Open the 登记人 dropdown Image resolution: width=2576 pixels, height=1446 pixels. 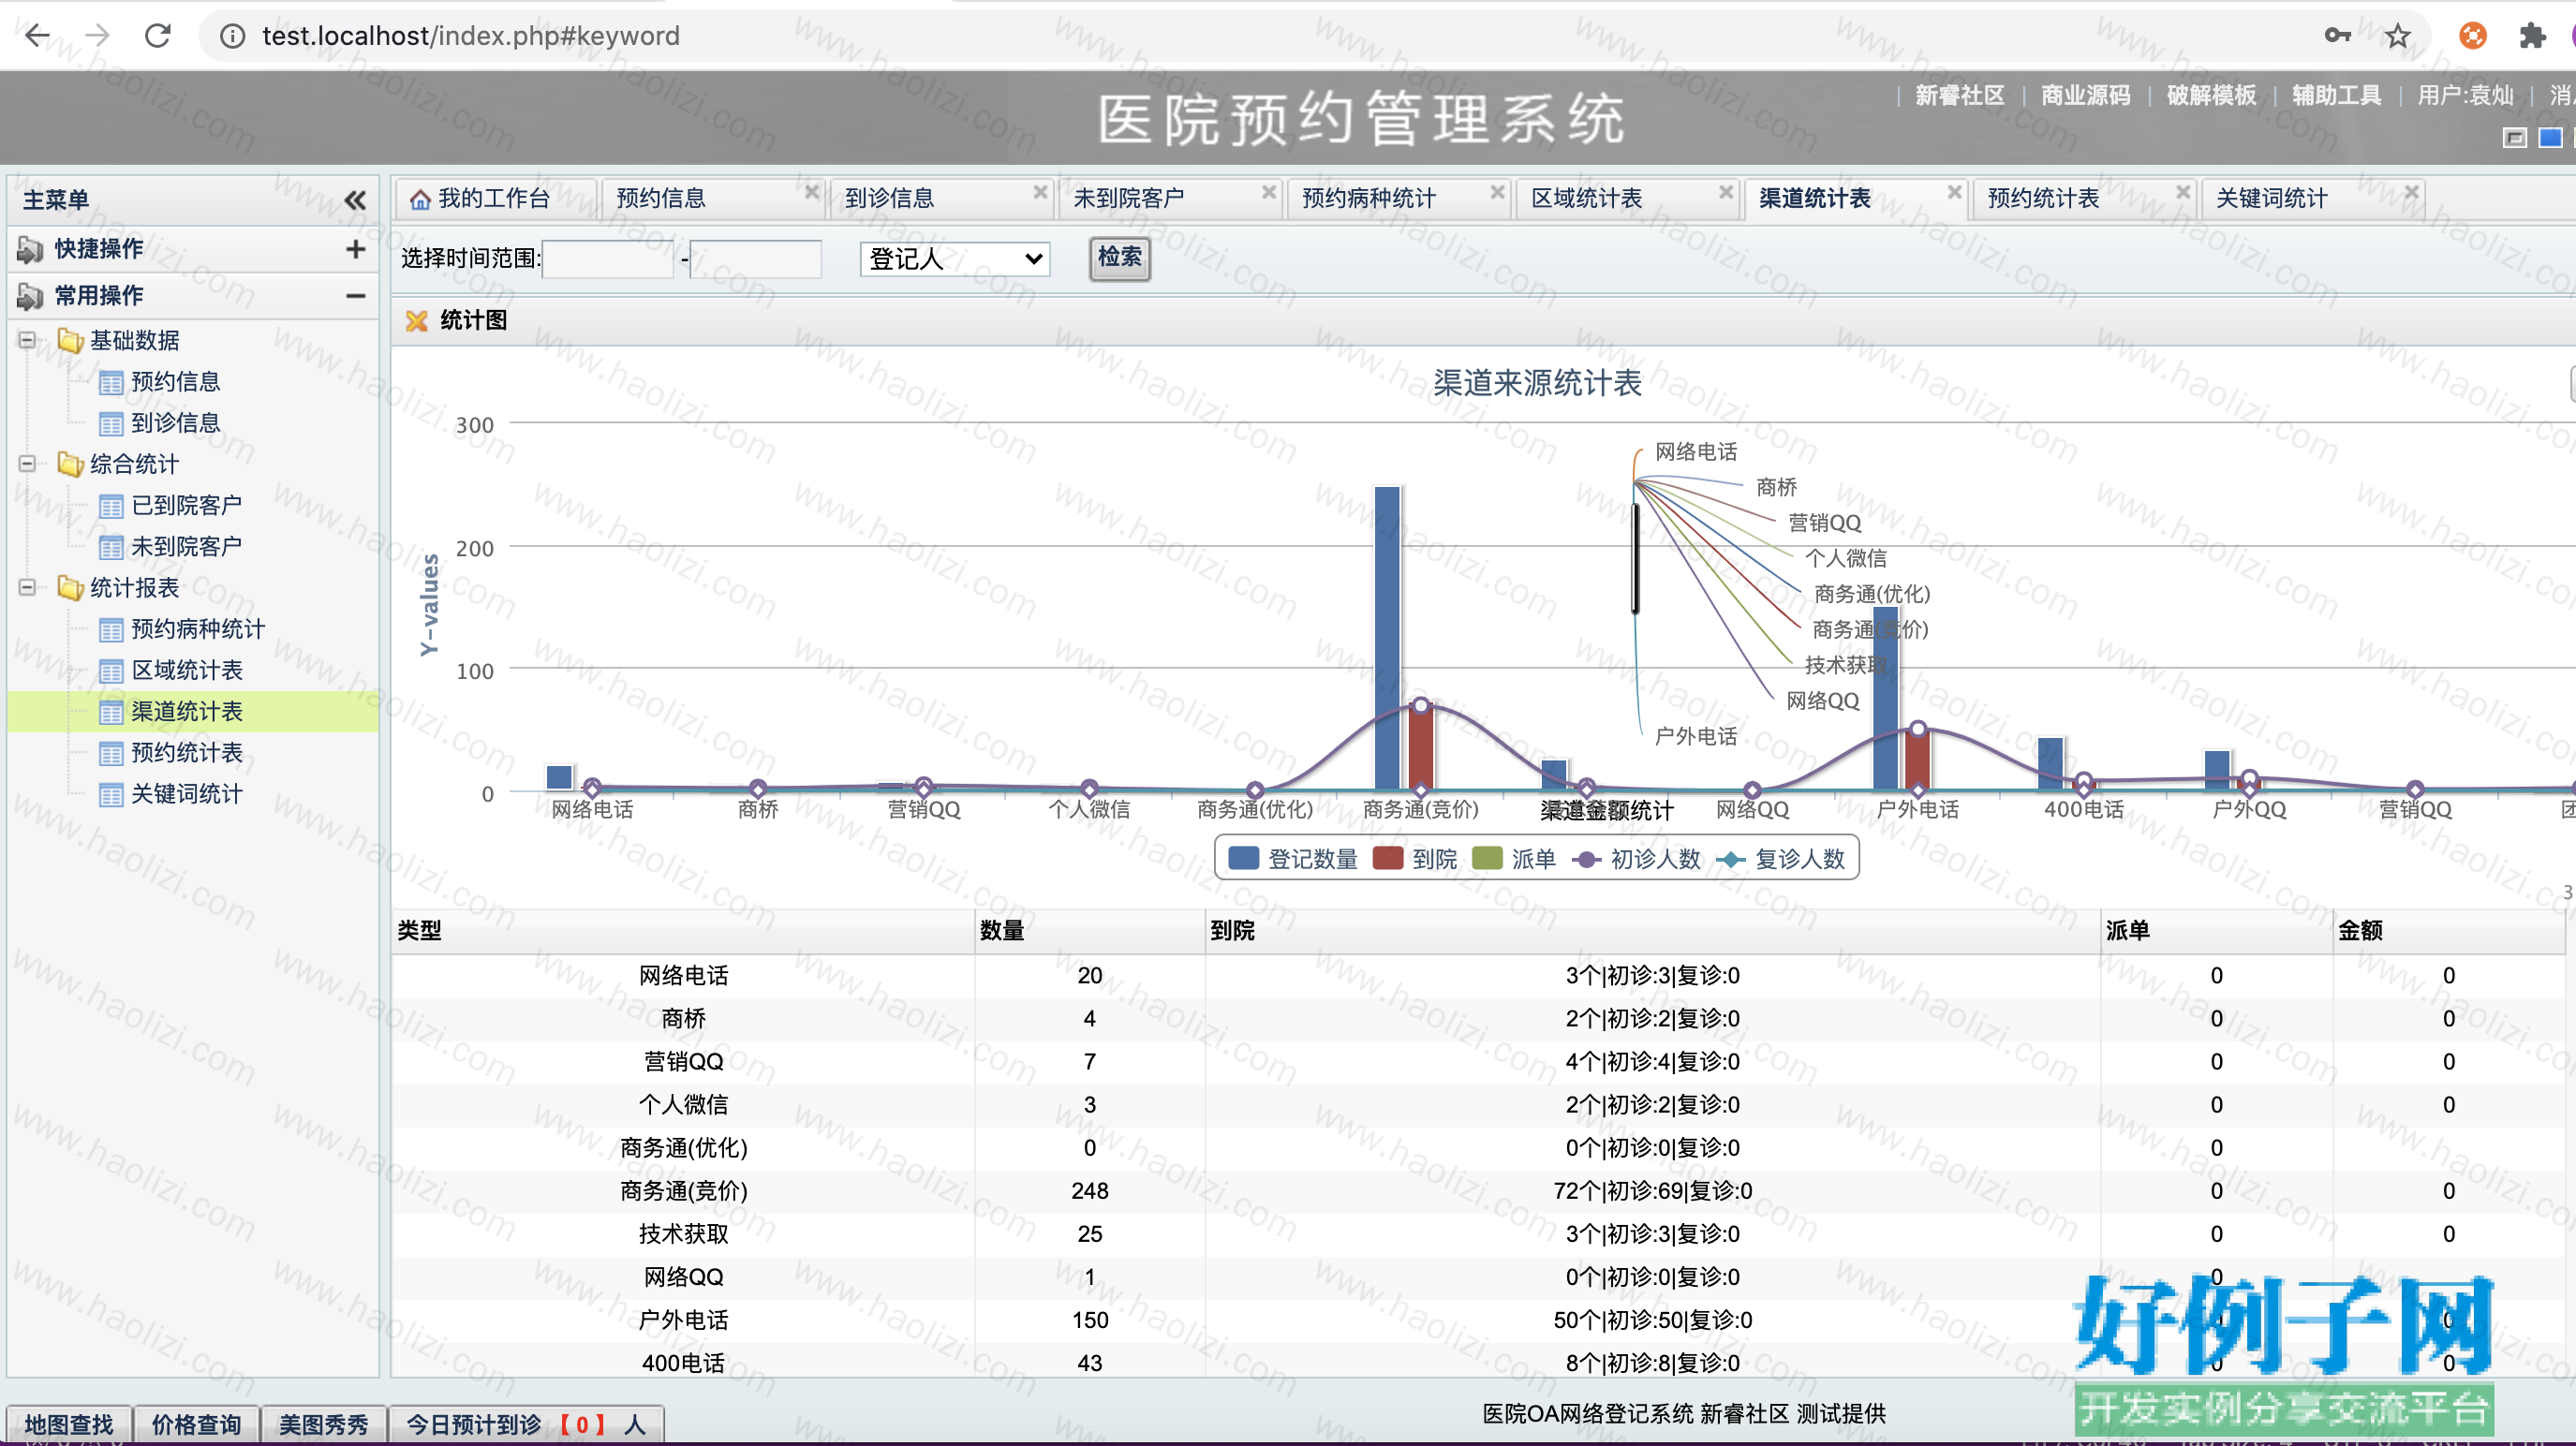click(x=955, y=260)
